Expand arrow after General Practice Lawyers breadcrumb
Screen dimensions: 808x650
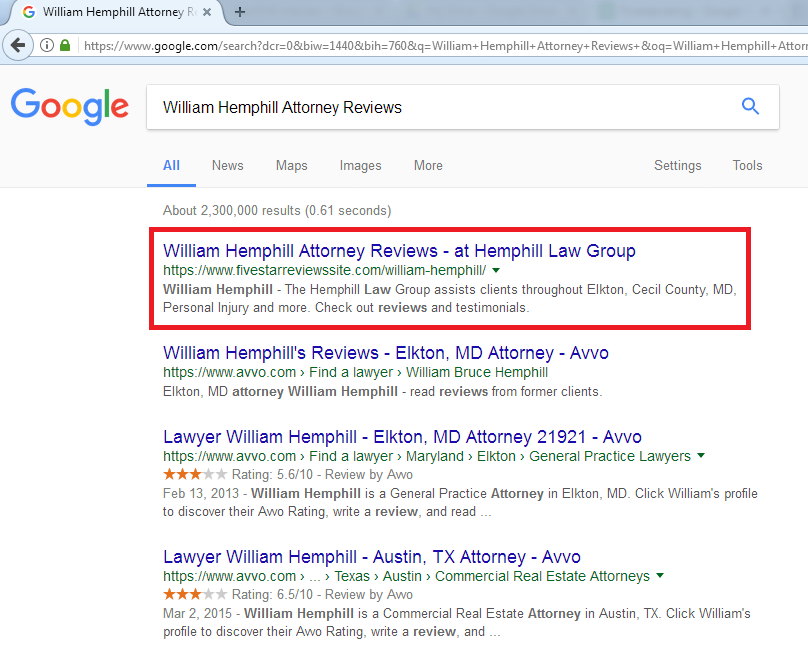coord(701,456)
